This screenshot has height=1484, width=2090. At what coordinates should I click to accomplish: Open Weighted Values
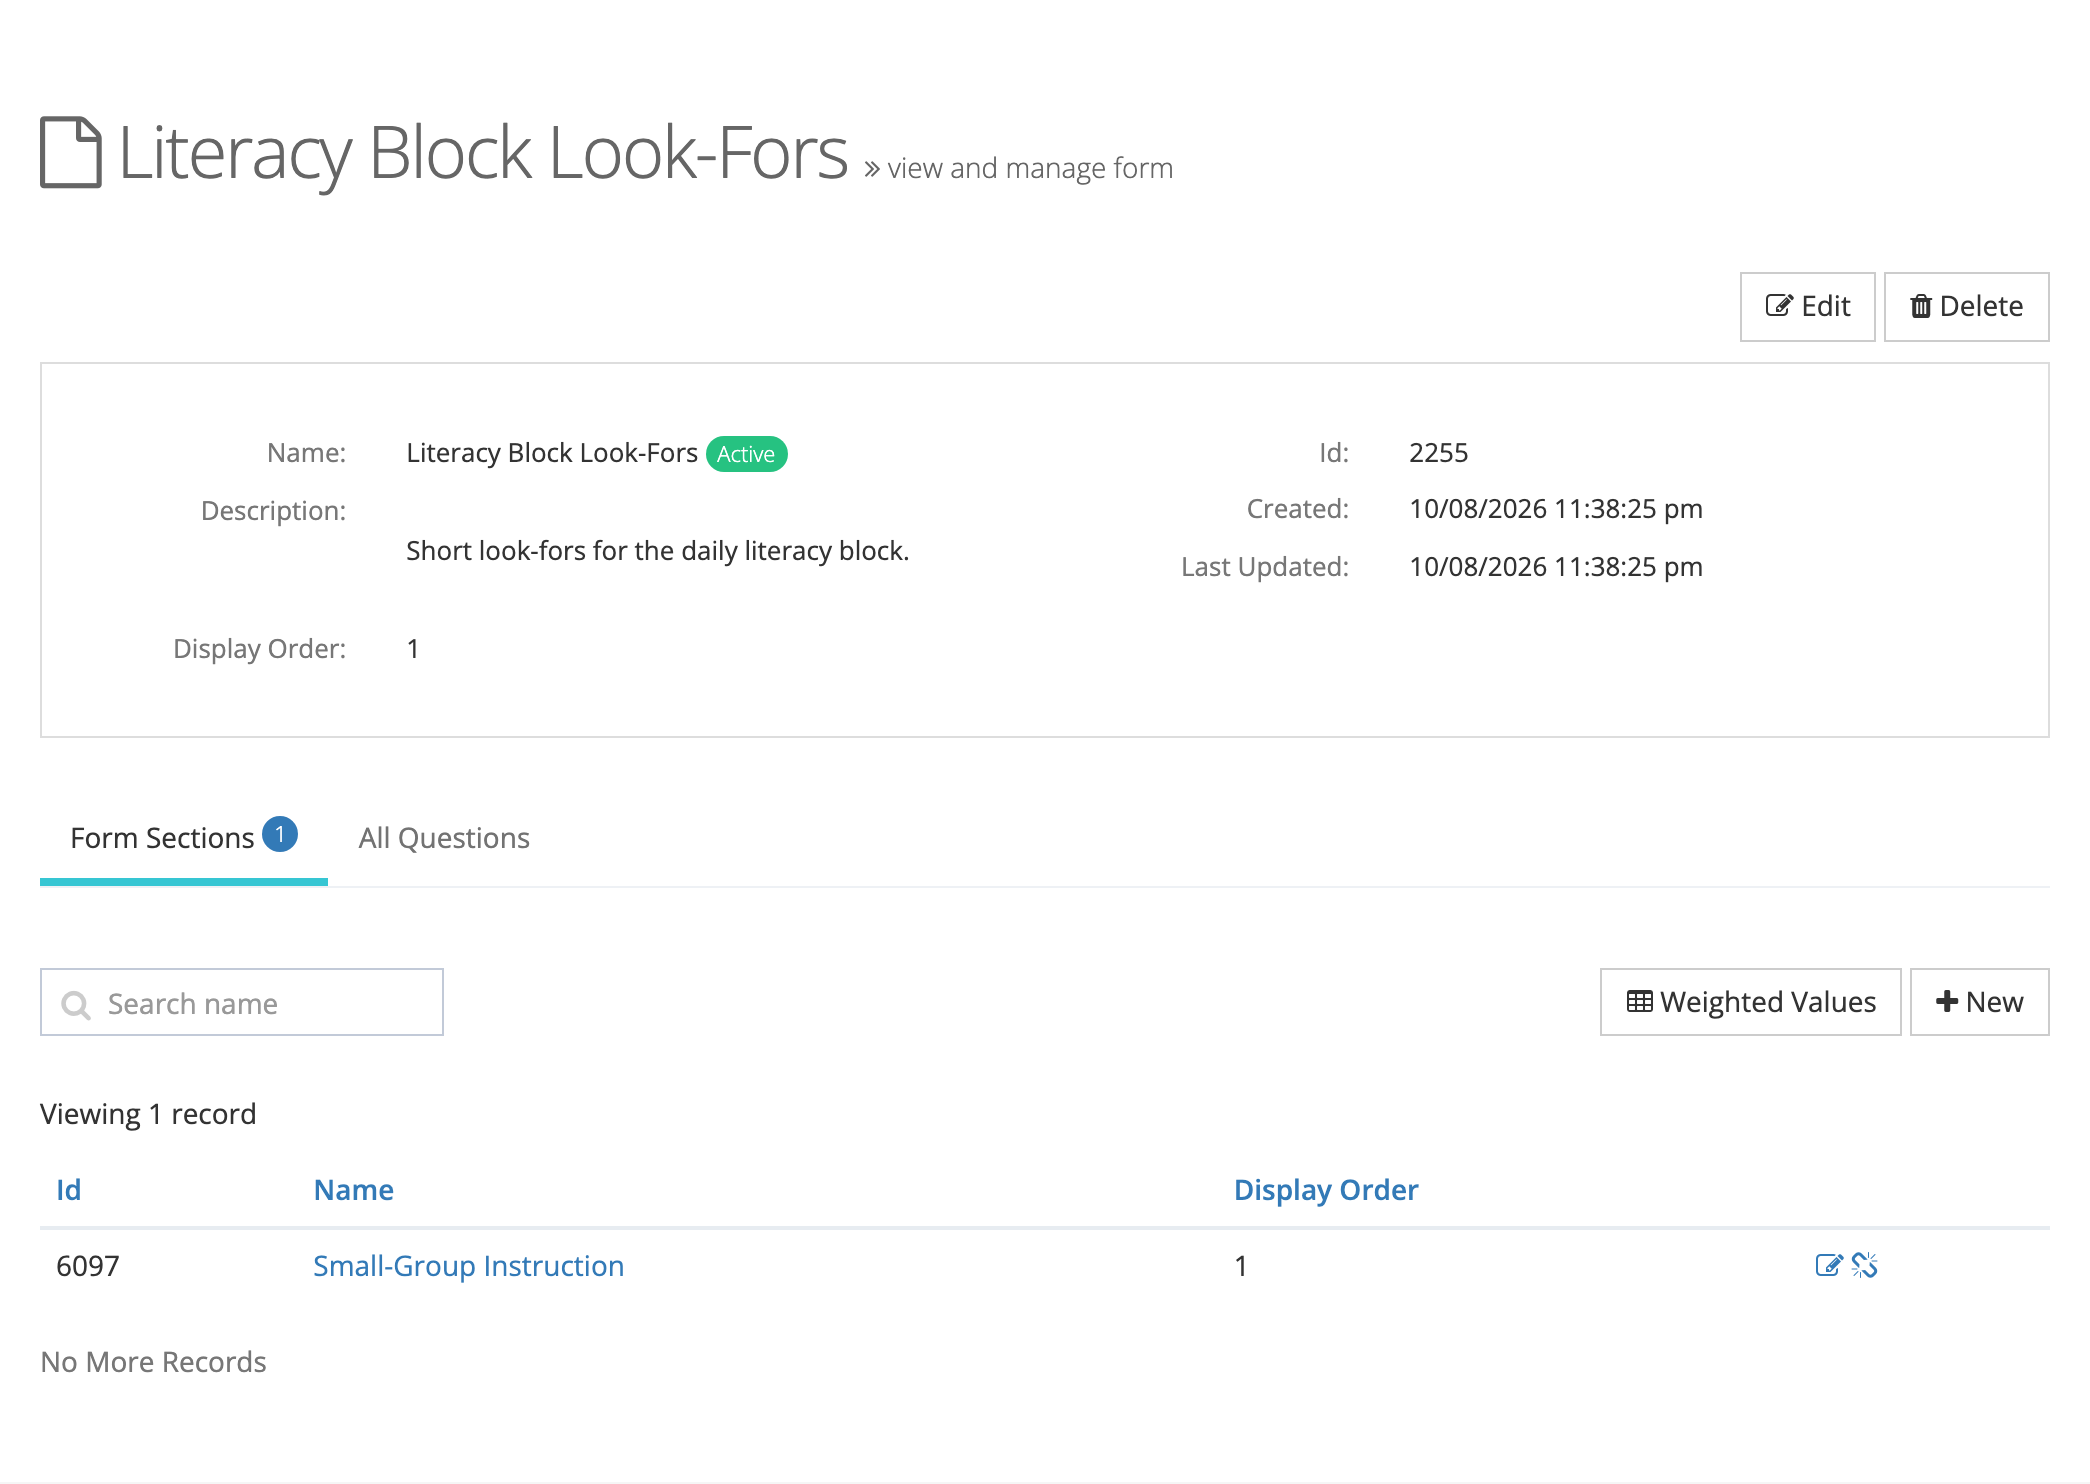pos(1750,1002)
